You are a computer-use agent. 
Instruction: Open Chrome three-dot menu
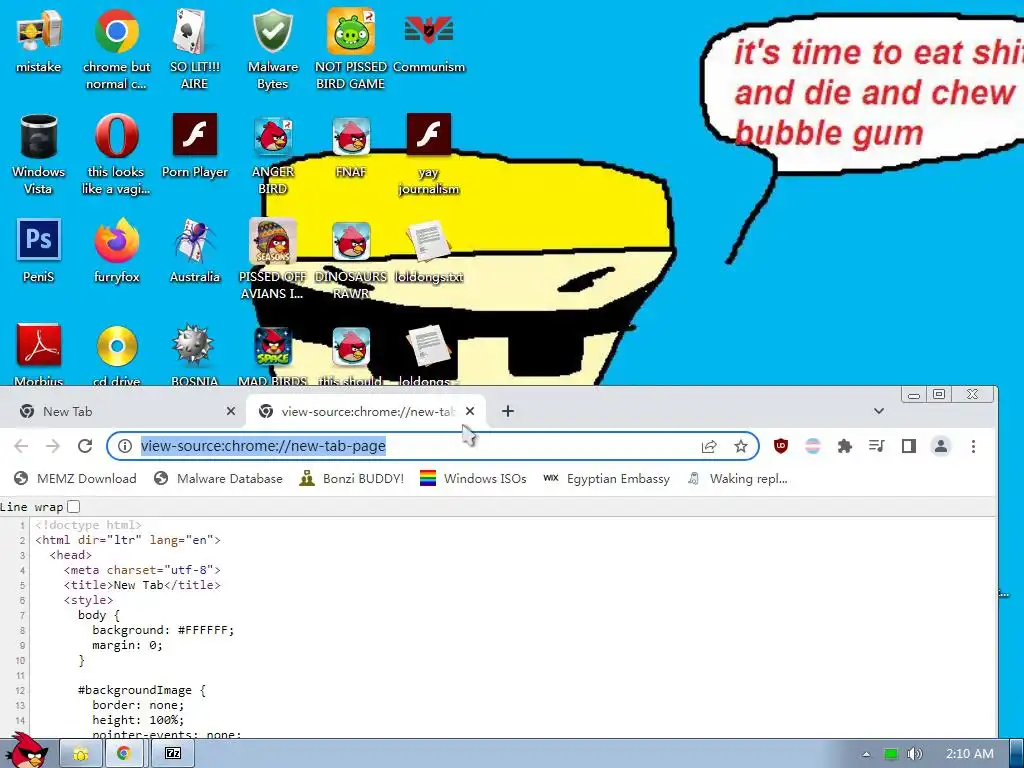(x=973, y=446)
